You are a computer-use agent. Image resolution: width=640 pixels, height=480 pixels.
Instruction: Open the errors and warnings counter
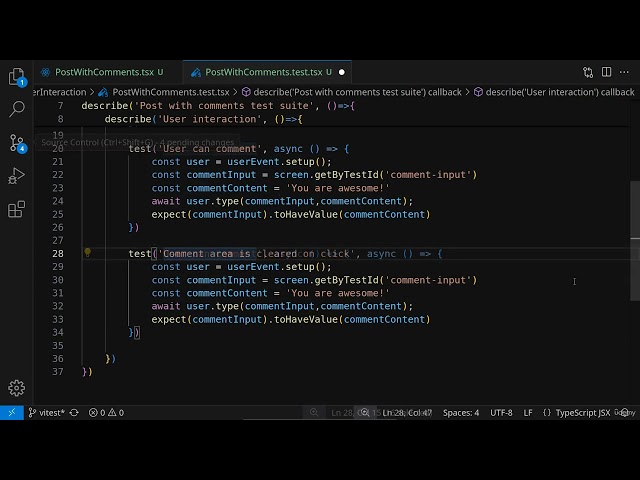tap(106, 413)
